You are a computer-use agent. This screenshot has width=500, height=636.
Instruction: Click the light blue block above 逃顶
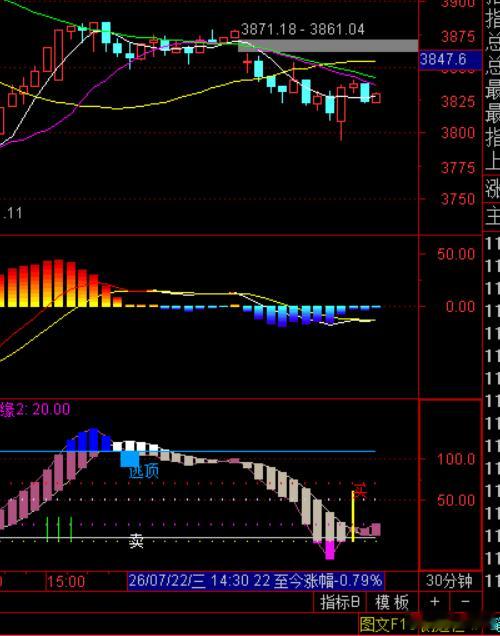tap(130, 459)
